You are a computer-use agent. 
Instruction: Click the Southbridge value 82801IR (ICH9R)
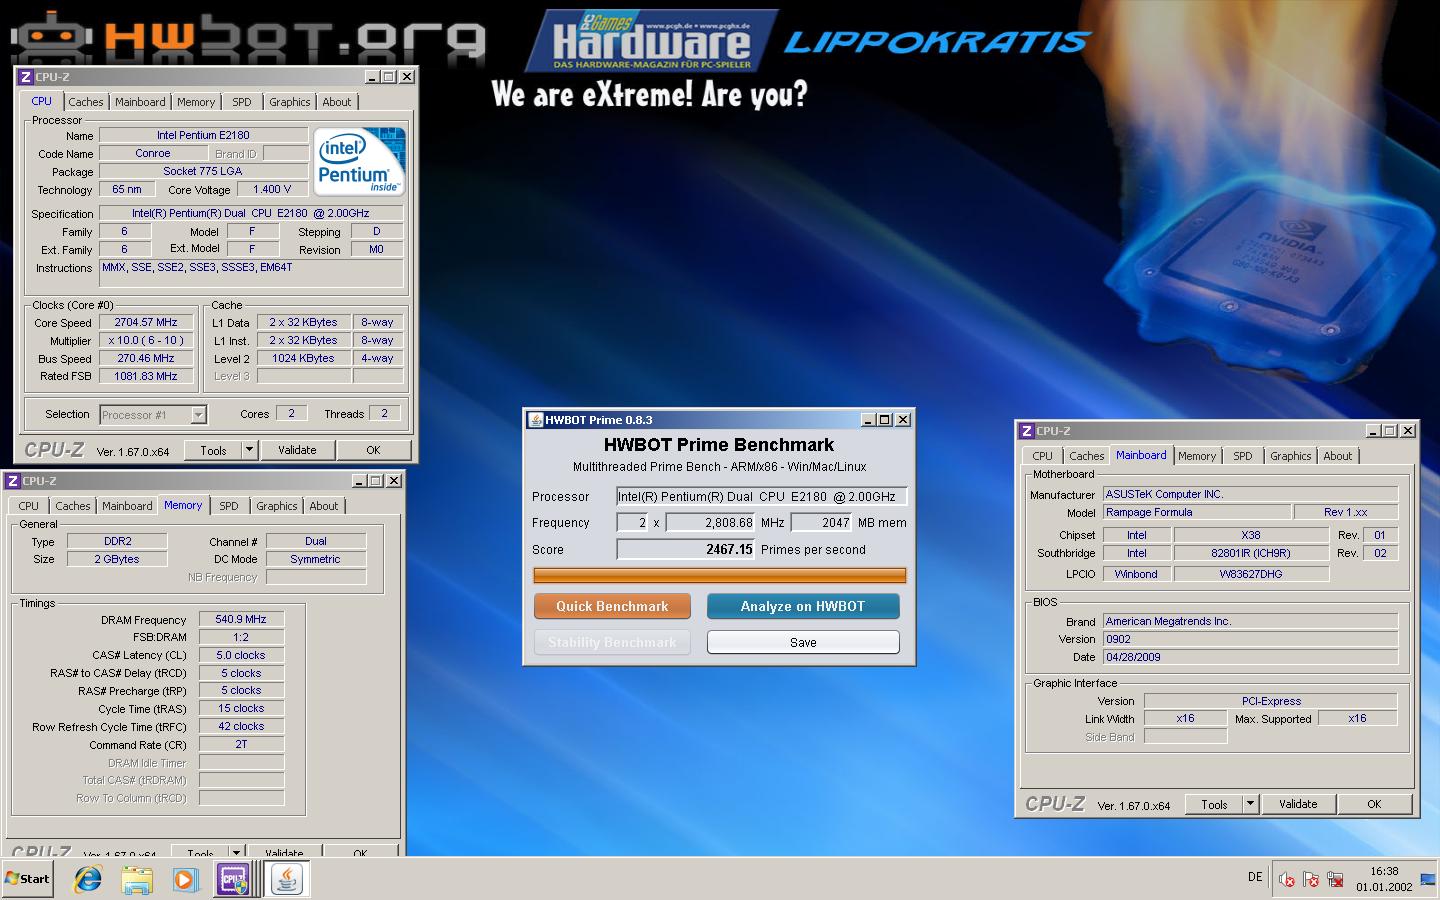pos(1251,553)
